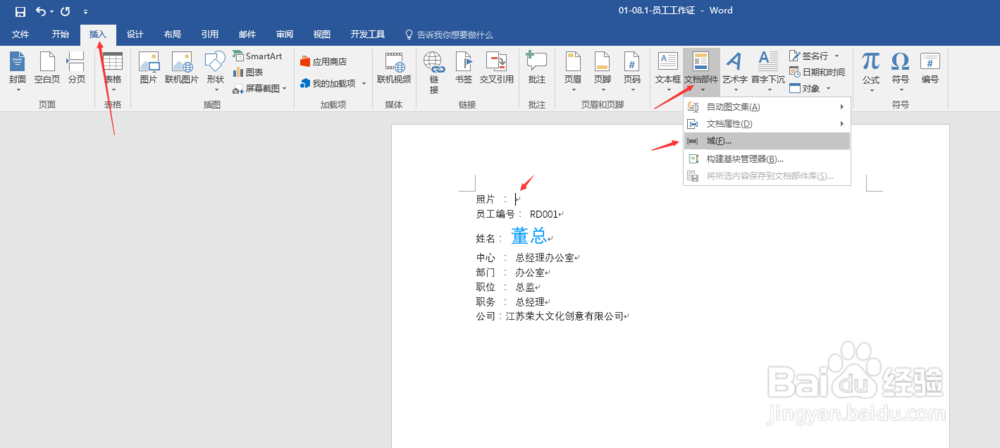Switch to the References (引用) tab
The width and height of the screenshot is (1000, 448).
(x=210, y=34)
